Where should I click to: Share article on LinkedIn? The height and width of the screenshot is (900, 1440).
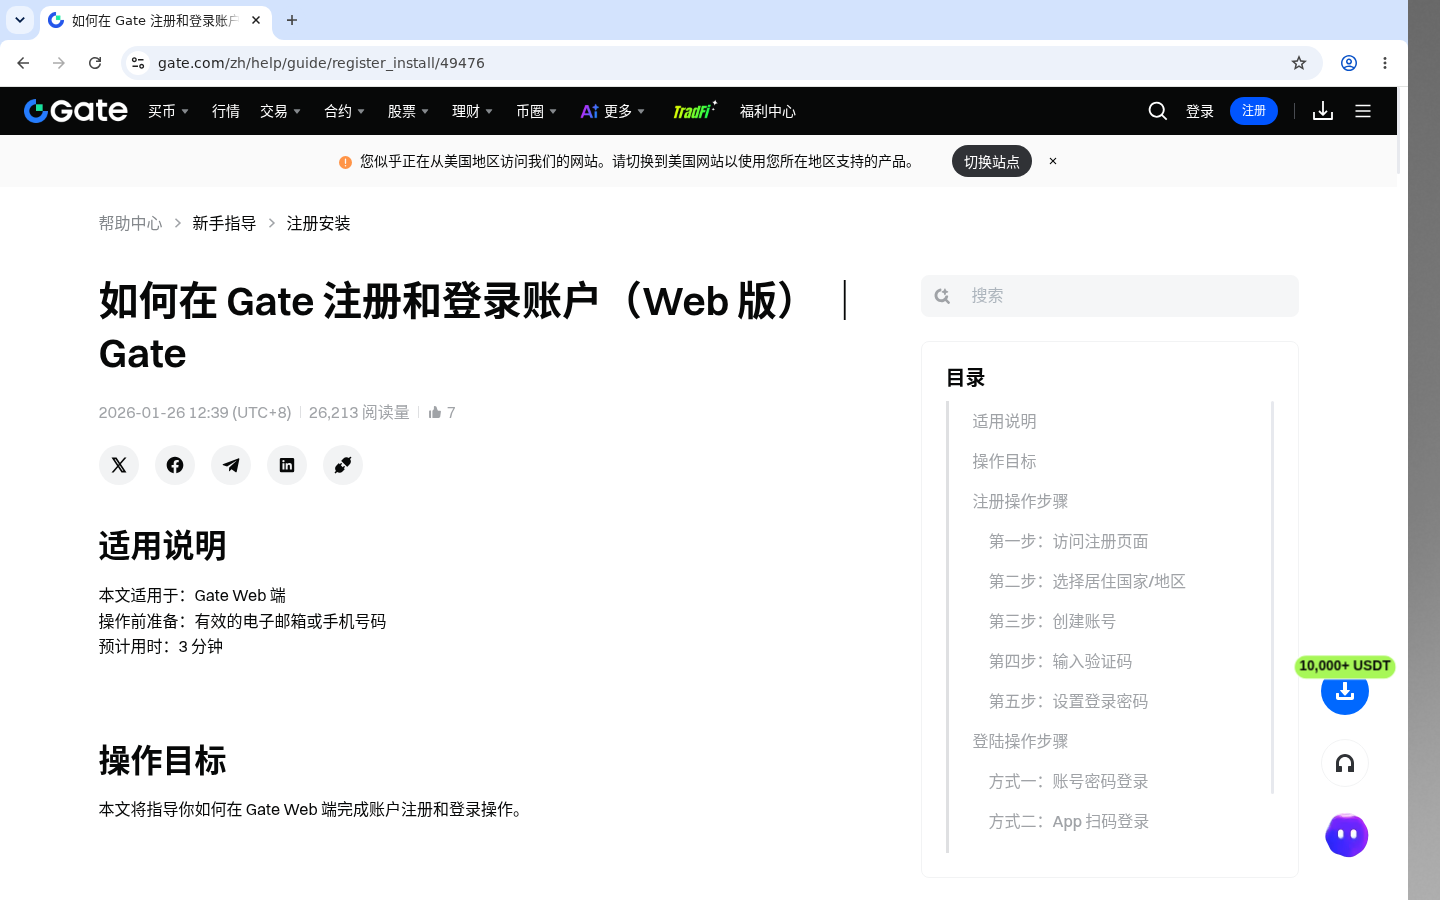[x=287, y=465]
